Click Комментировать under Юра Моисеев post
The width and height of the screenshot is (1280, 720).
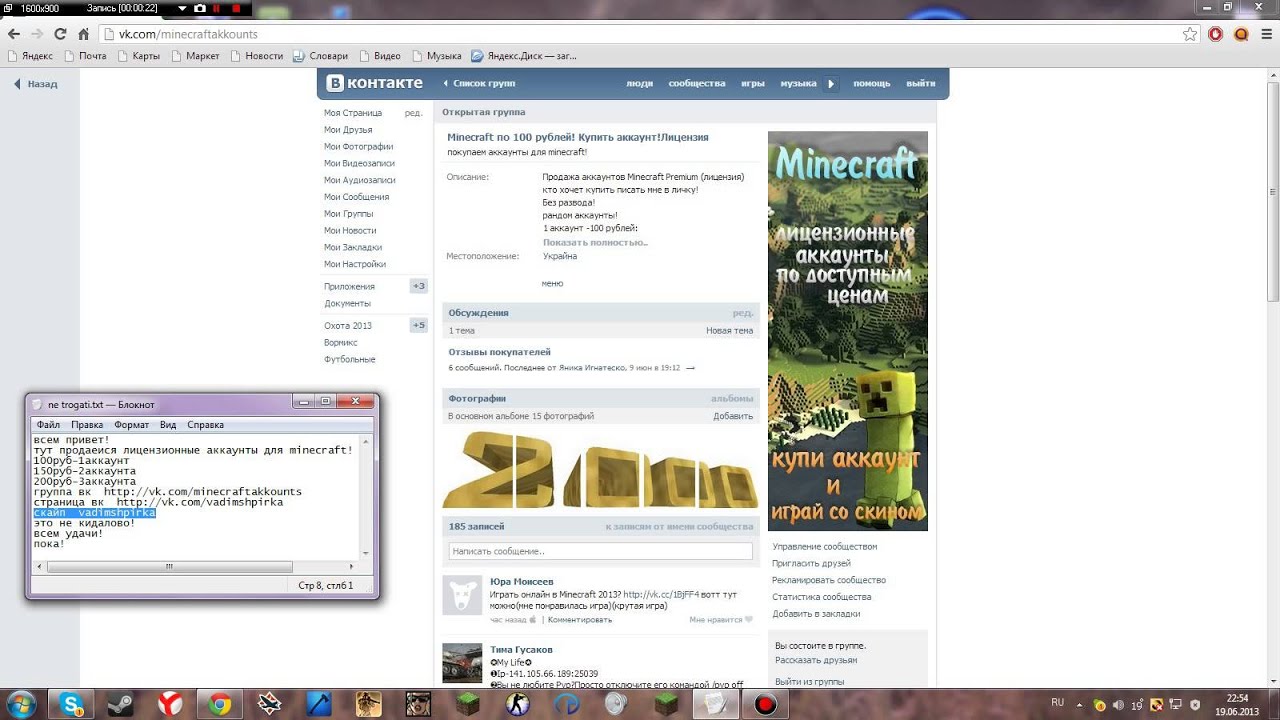click(x=579, y=619)
